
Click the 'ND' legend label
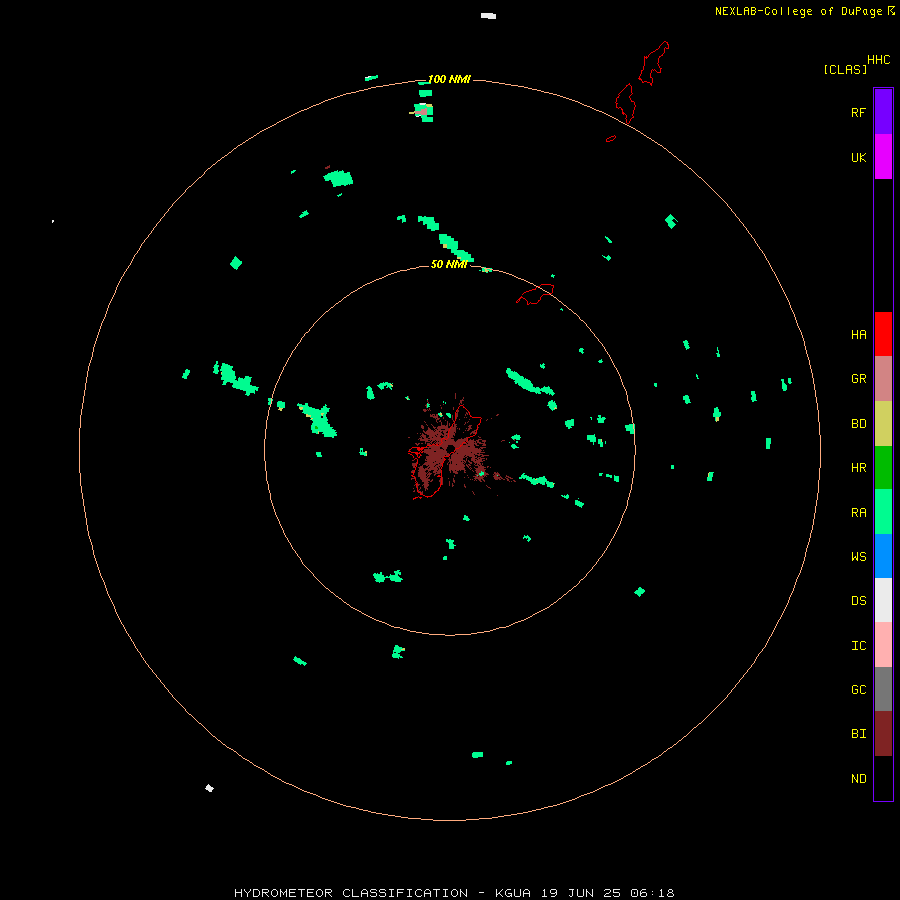coord(858,779)
